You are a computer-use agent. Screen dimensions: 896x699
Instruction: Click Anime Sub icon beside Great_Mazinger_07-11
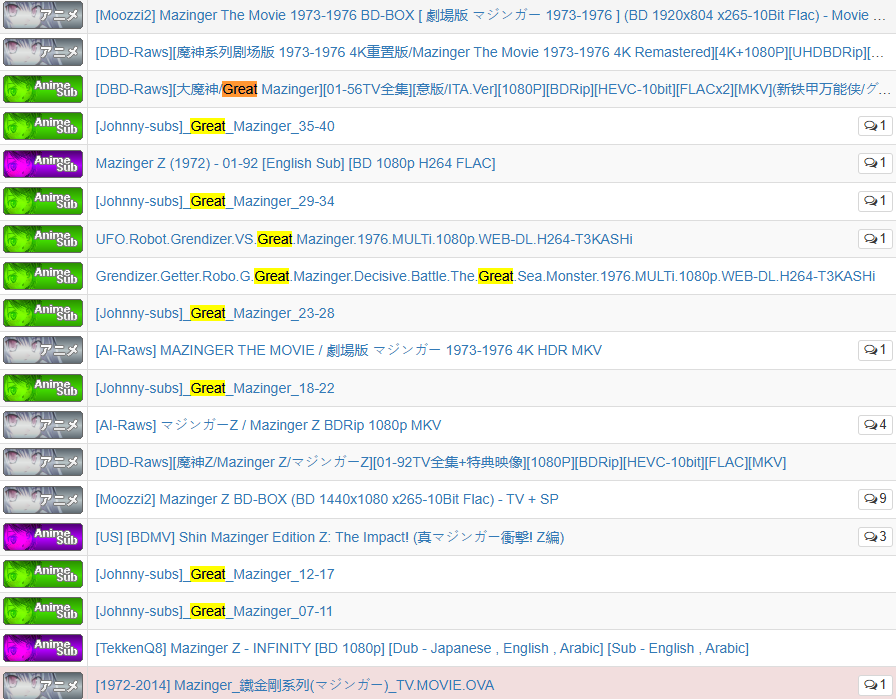click(43, 612)
